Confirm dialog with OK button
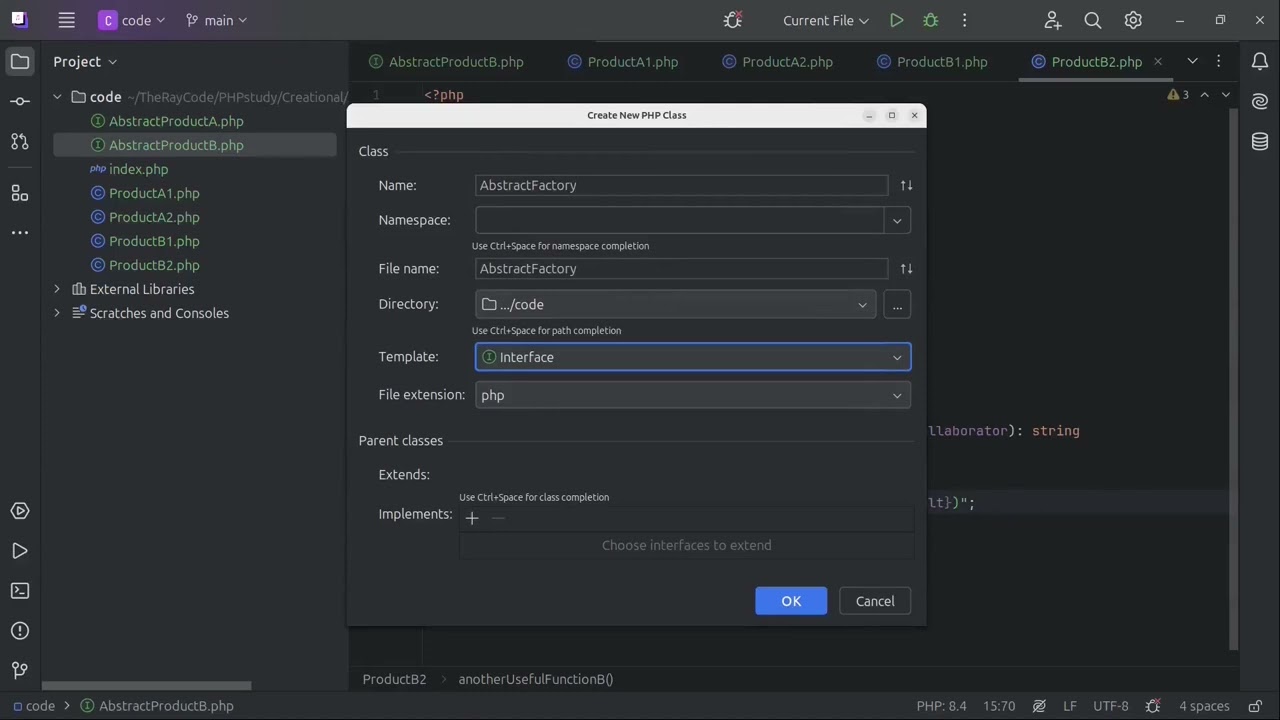This screenshot has width=1280, height=720. [x=791, y=601]
